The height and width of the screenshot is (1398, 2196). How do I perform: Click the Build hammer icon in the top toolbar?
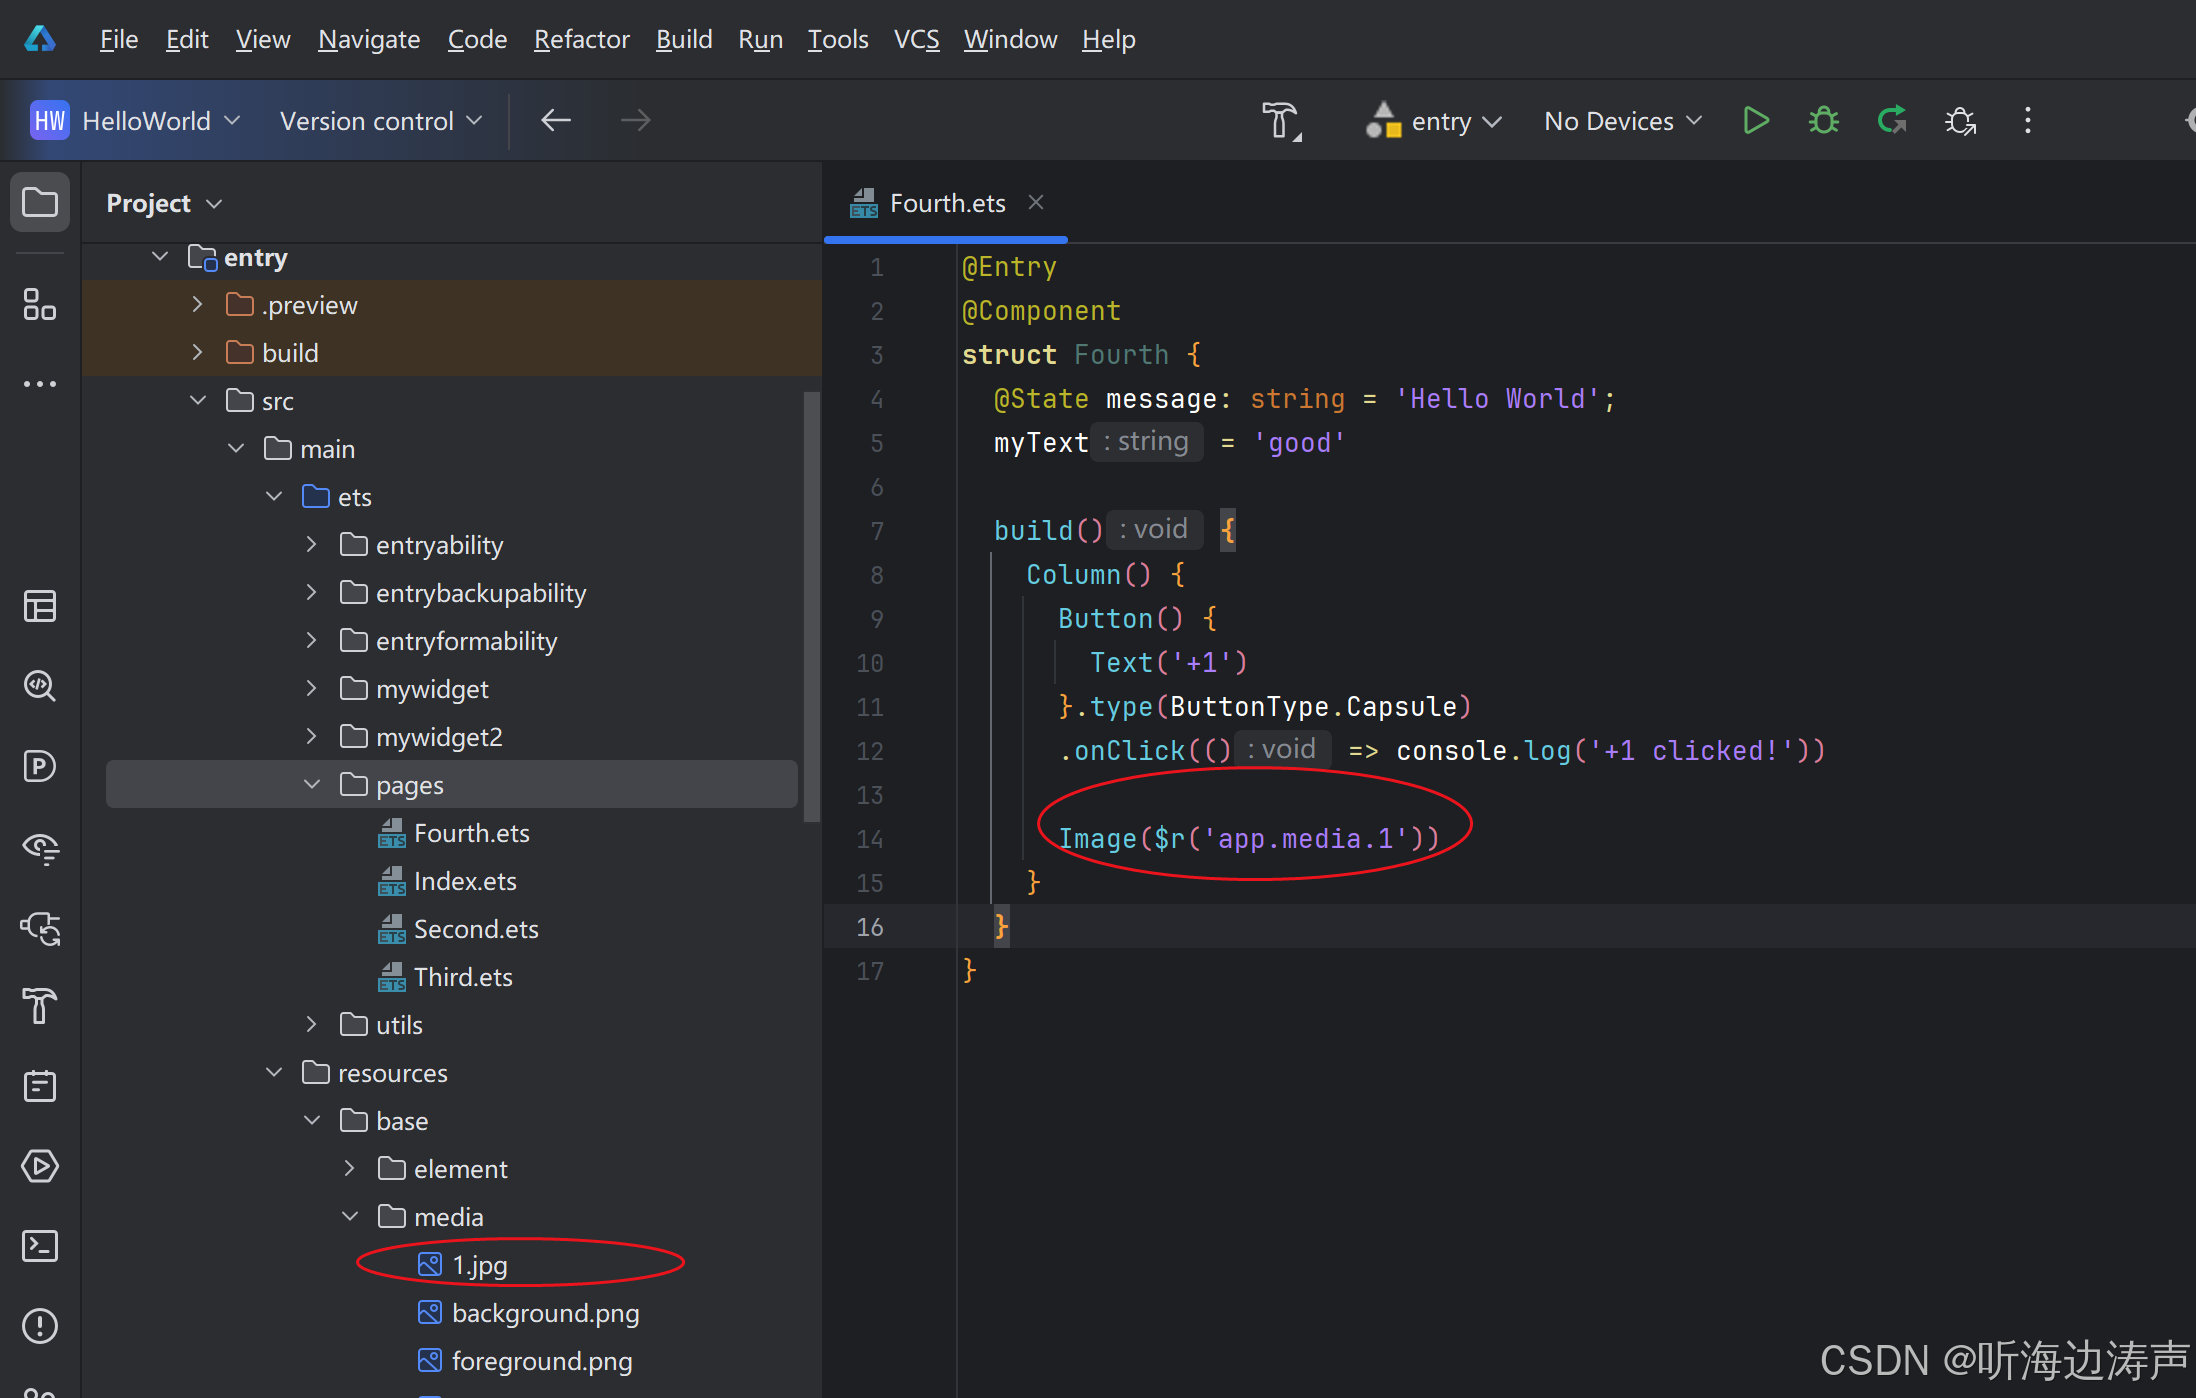[x=1281, y=121]
